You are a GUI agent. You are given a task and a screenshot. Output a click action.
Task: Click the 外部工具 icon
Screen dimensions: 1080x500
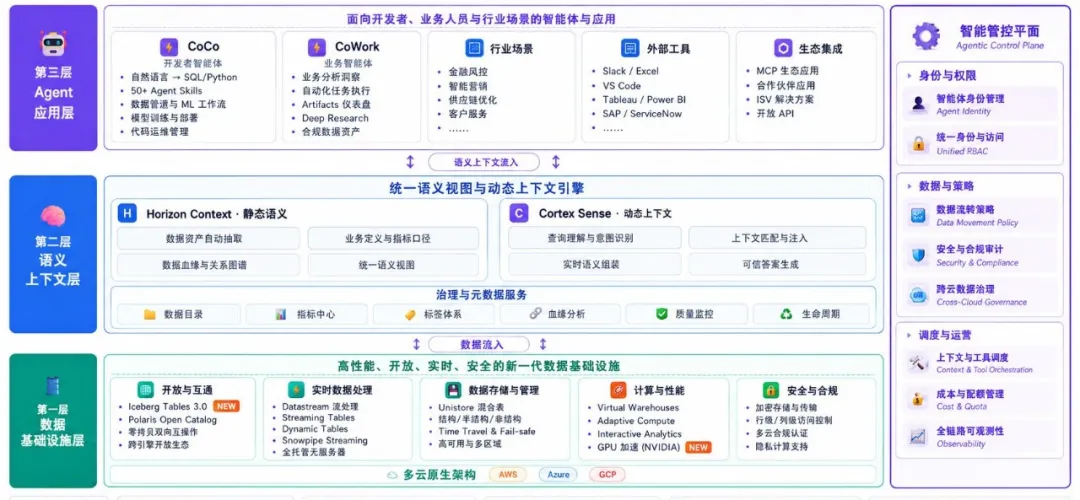pyautogui.click(x=630, y=48)
